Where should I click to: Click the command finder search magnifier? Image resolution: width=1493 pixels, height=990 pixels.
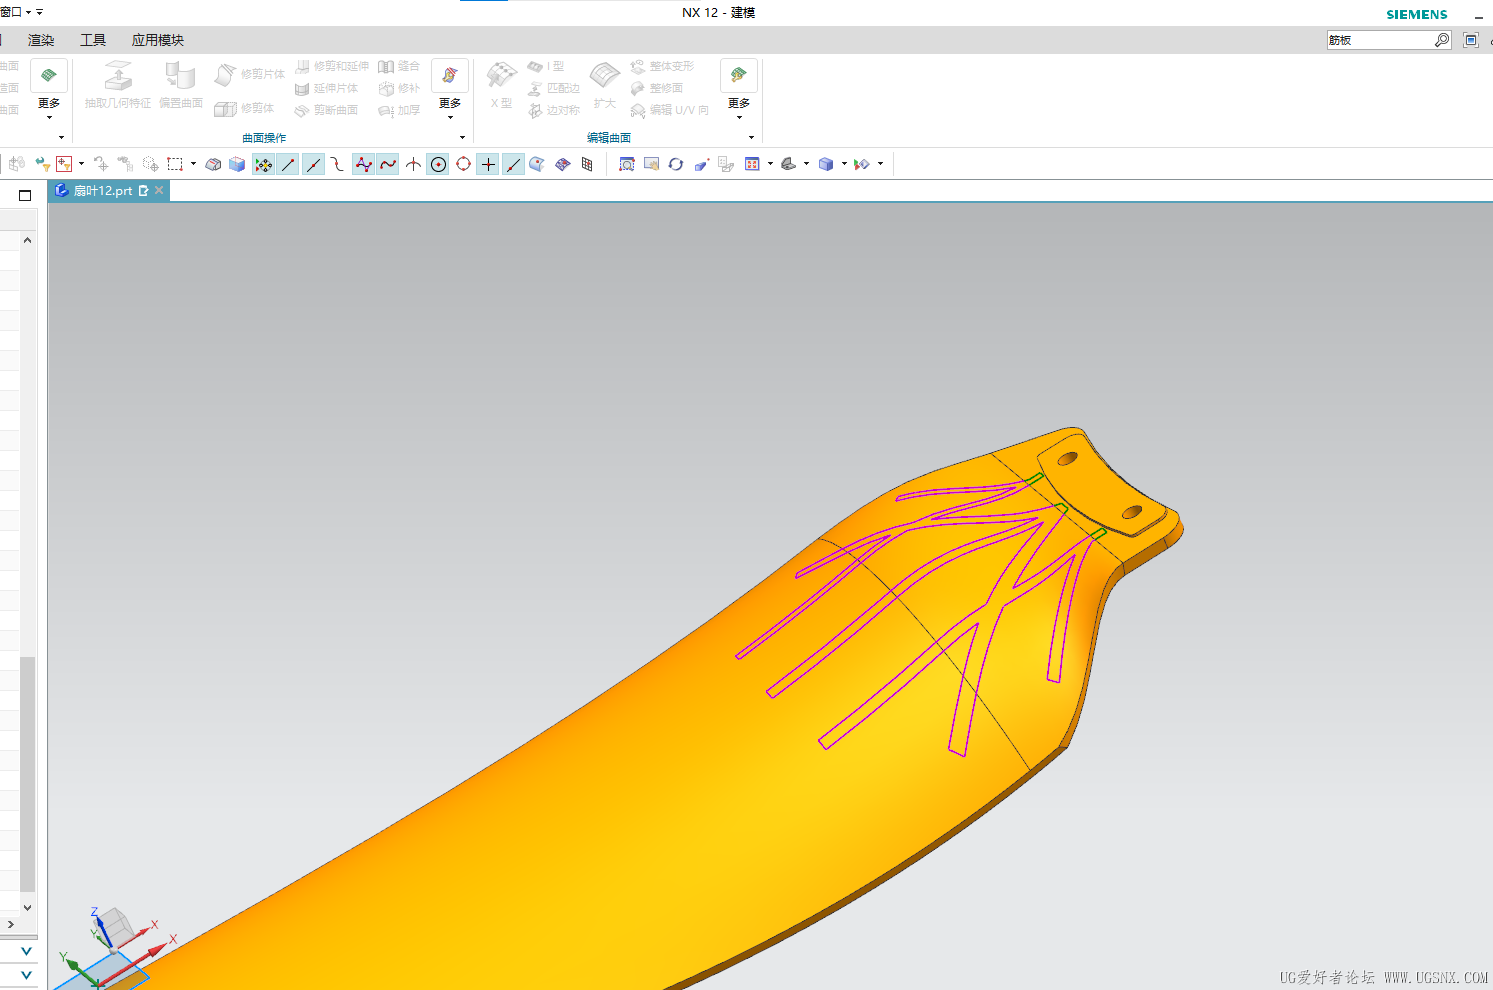(1441, 40)
